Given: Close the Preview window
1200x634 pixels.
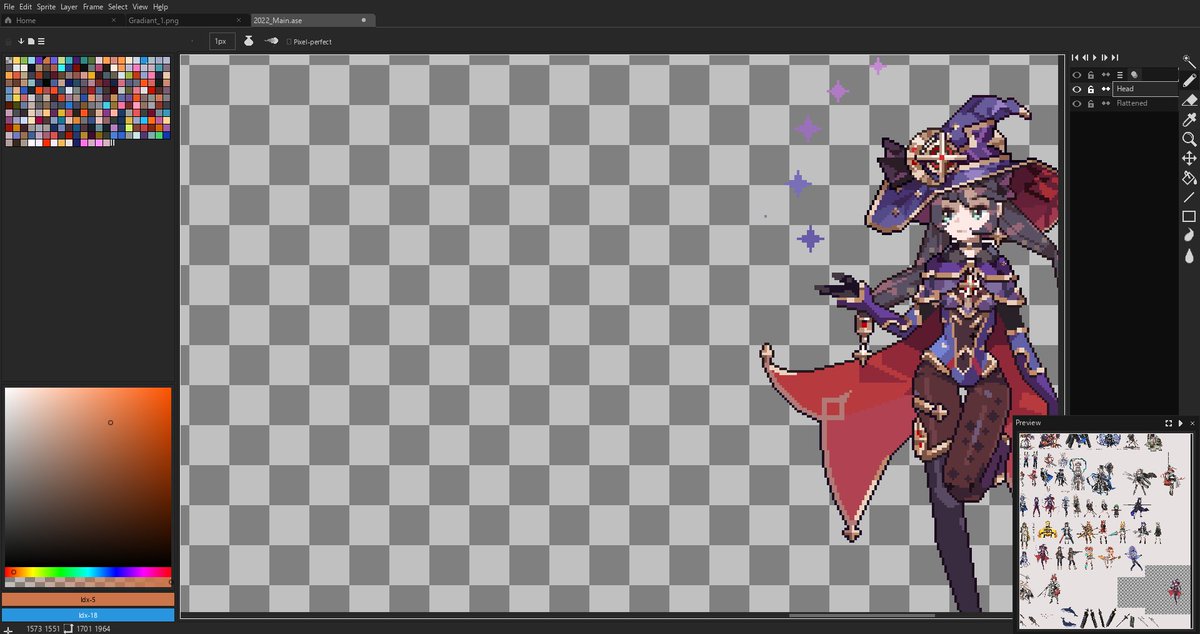Looking at the screenshot, I should tap(1192, 423).
